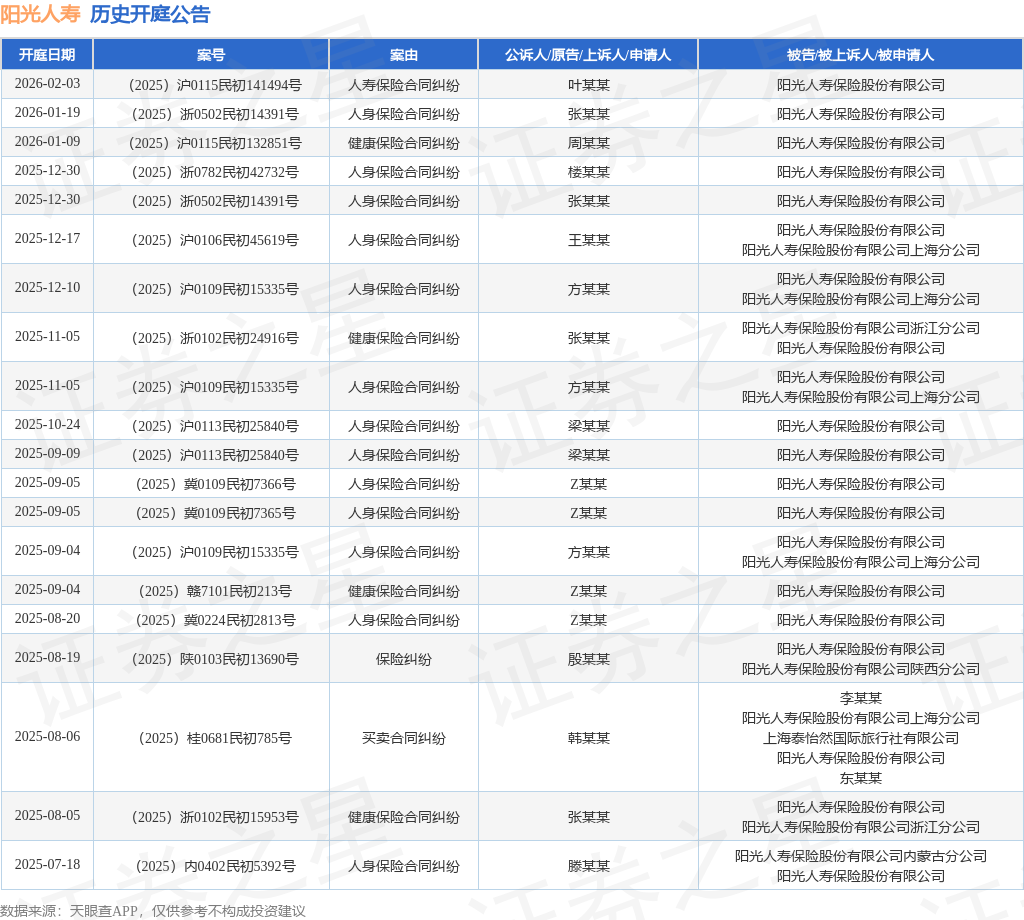Open case (2025)桂0681民初785号

[x=211, y=738]
